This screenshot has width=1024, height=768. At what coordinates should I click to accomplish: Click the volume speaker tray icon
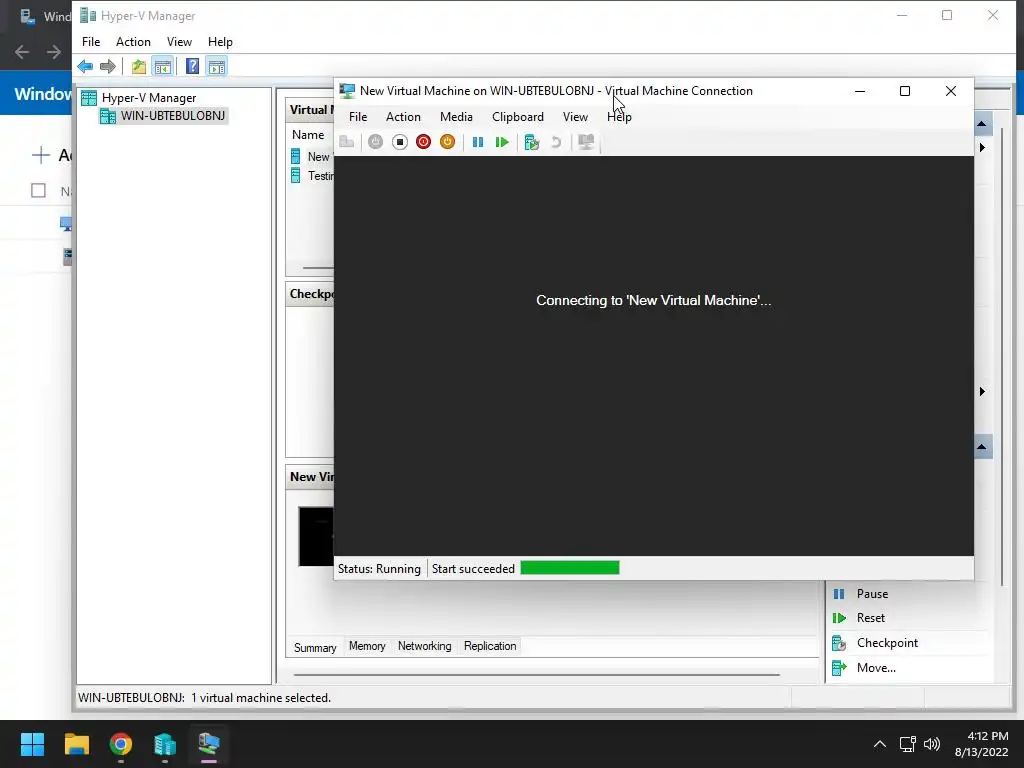coord(932,744)
